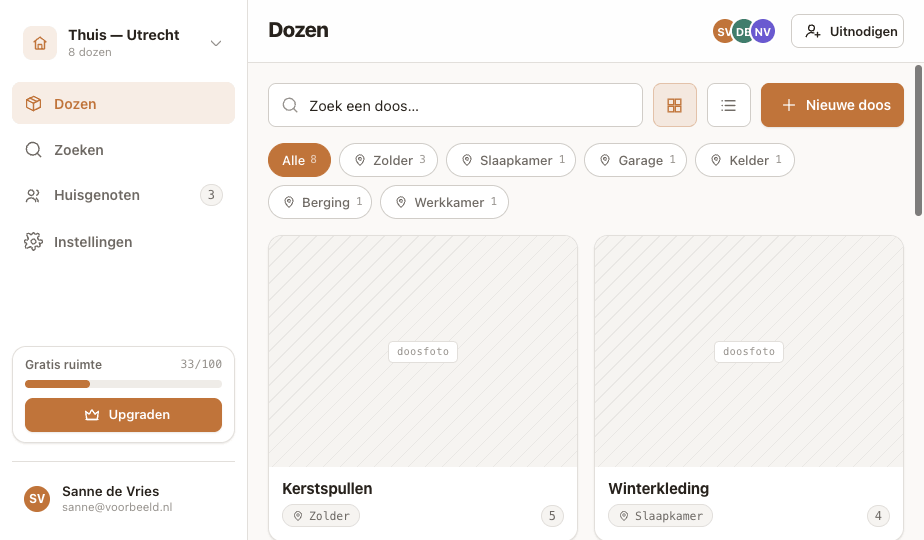
Task: Filter by Kelder location chip
Action: click(745, 160)
